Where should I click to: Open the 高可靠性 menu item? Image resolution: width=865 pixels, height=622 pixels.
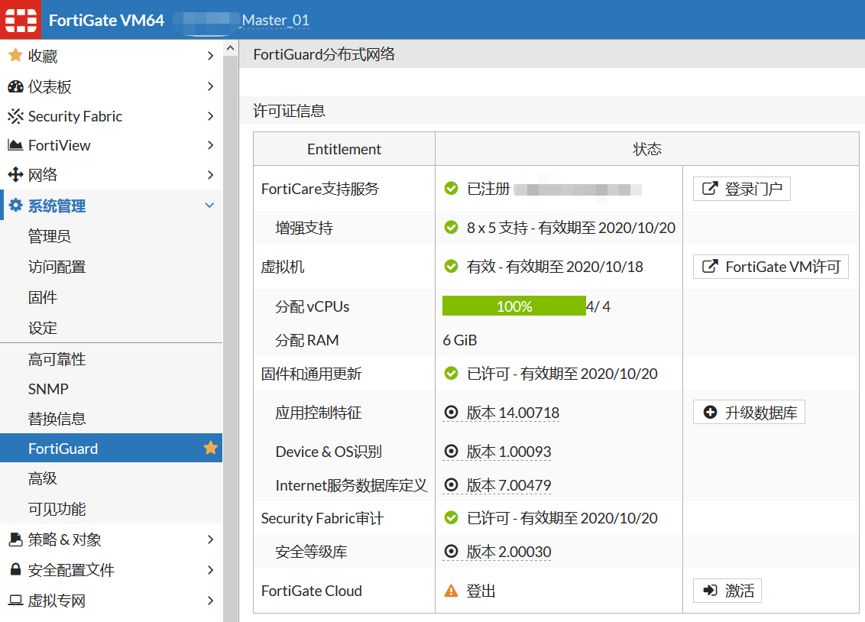point(57,359)
